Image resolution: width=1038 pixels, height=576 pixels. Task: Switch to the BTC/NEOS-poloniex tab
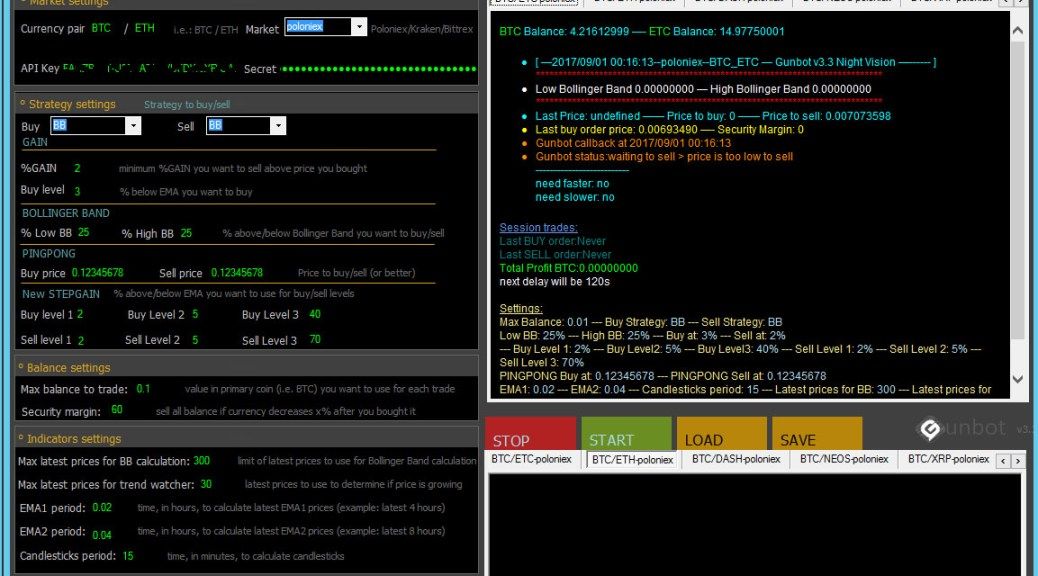pos(844,459)
